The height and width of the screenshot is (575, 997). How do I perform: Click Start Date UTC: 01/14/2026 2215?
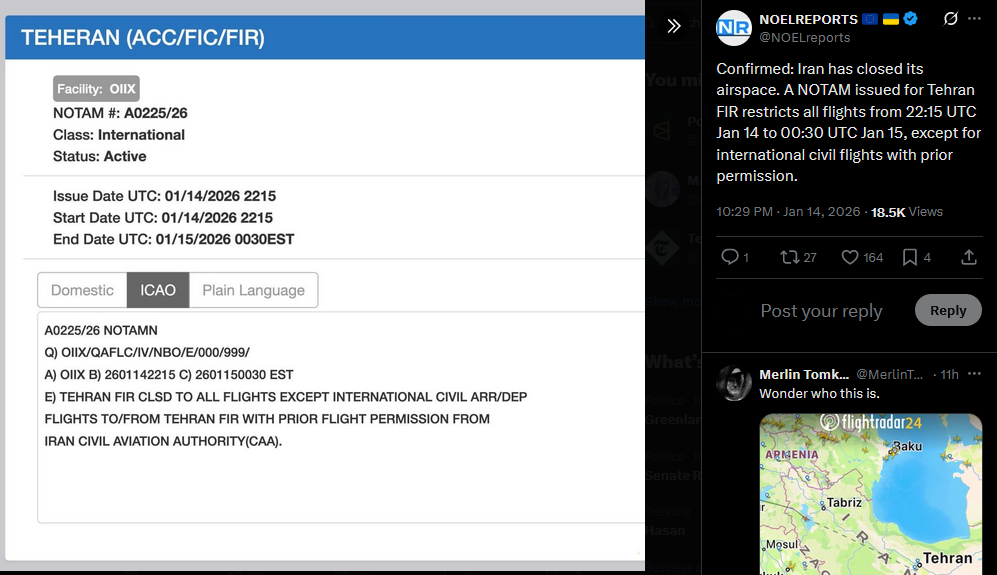[x=163, y=218]
